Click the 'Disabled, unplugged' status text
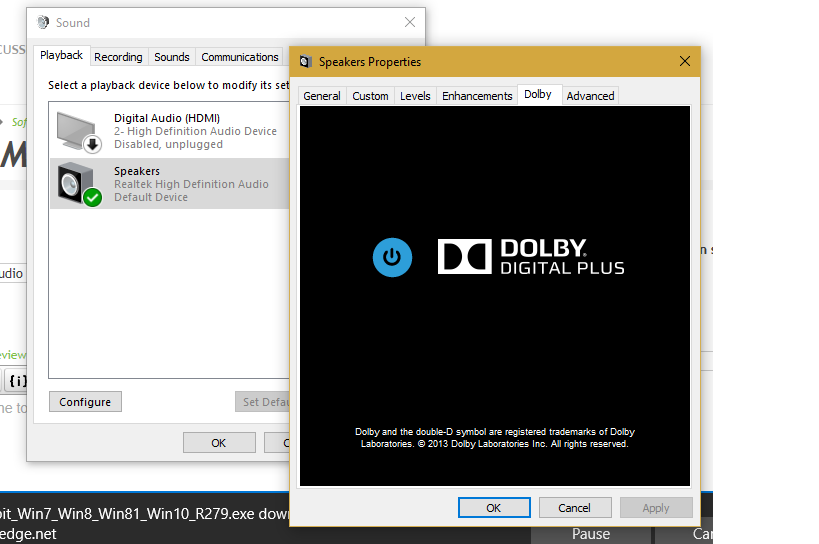The height and width of the screenshot is (544, 819). click(168, 144)
